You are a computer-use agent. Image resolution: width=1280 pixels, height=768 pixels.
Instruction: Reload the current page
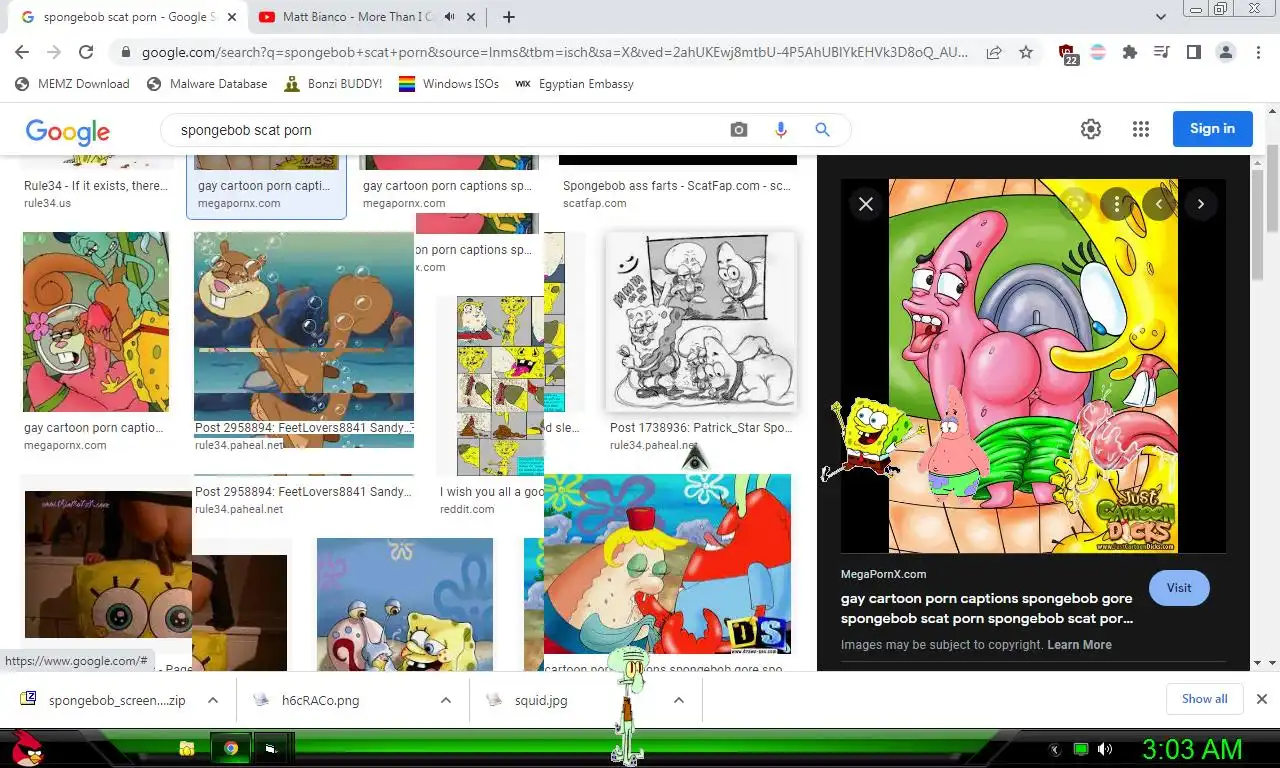pyautogui.click(x=86, y=53)
